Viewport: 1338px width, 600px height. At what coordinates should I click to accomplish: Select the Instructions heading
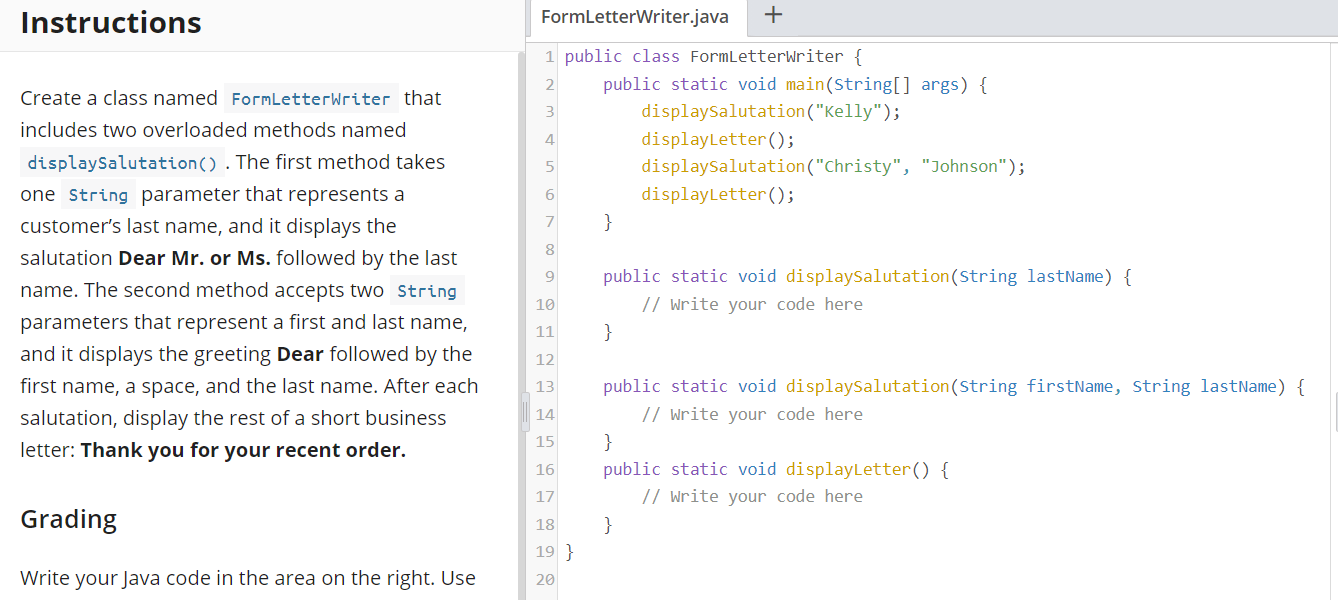pos(110,22)
